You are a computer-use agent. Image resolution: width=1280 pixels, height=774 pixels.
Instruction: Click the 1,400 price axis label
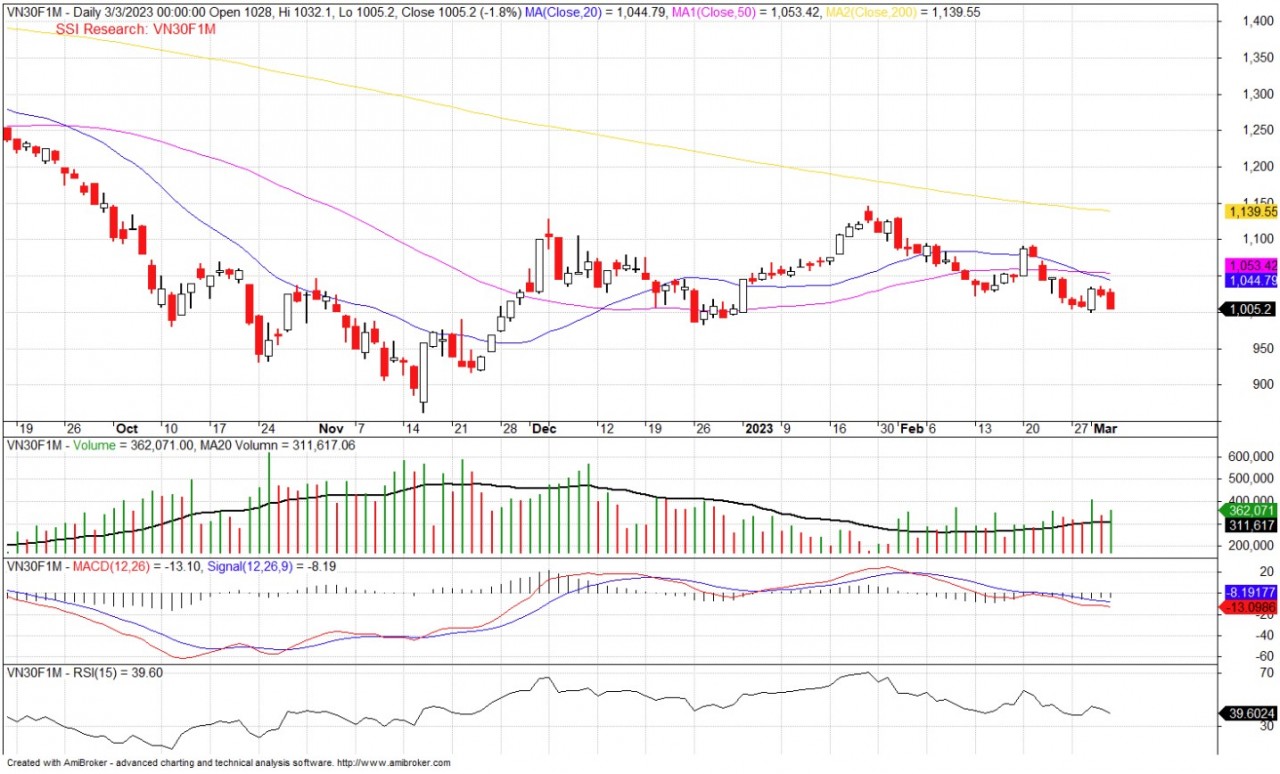pos(1256,21)
